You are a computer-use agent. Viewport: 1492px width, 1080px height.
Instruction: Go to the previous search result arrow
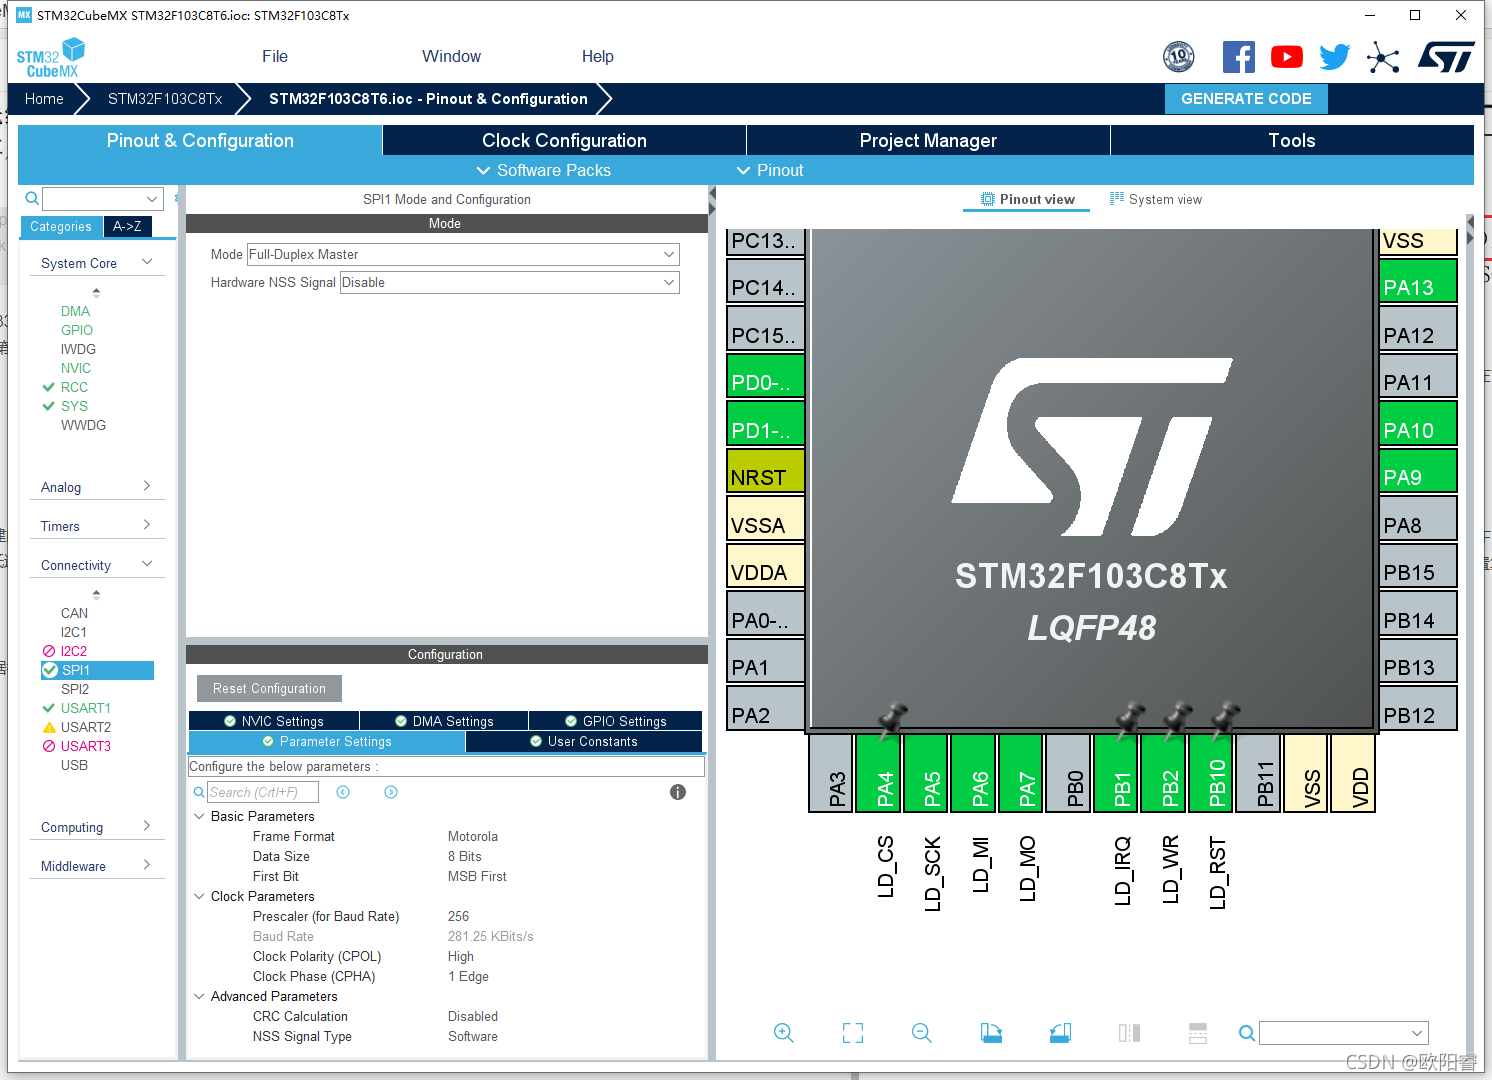click(x=343, y=792)
